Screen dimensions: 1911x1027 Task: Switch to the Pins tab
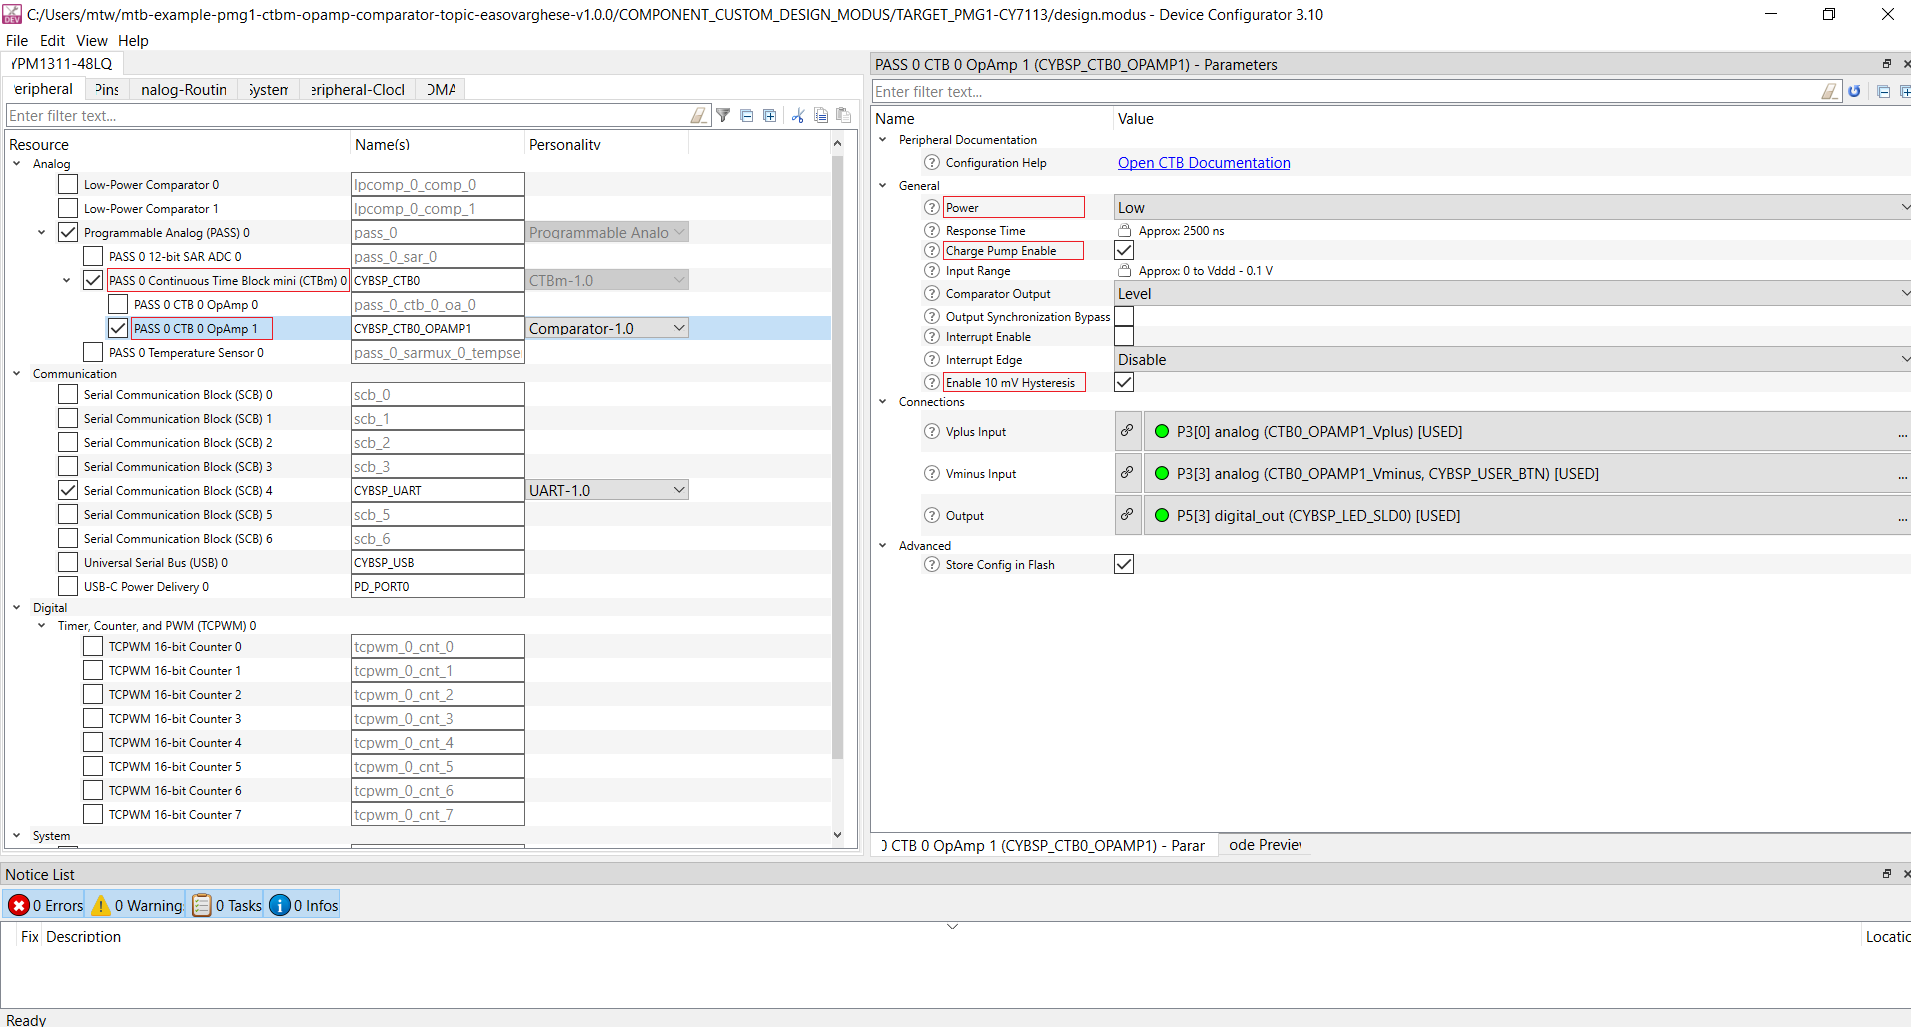point(107,89)
